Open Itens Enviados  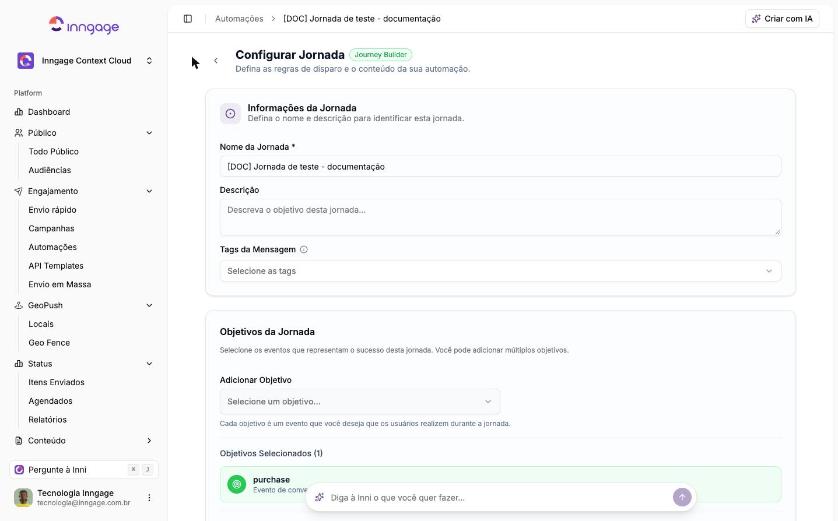click(56, 382)
